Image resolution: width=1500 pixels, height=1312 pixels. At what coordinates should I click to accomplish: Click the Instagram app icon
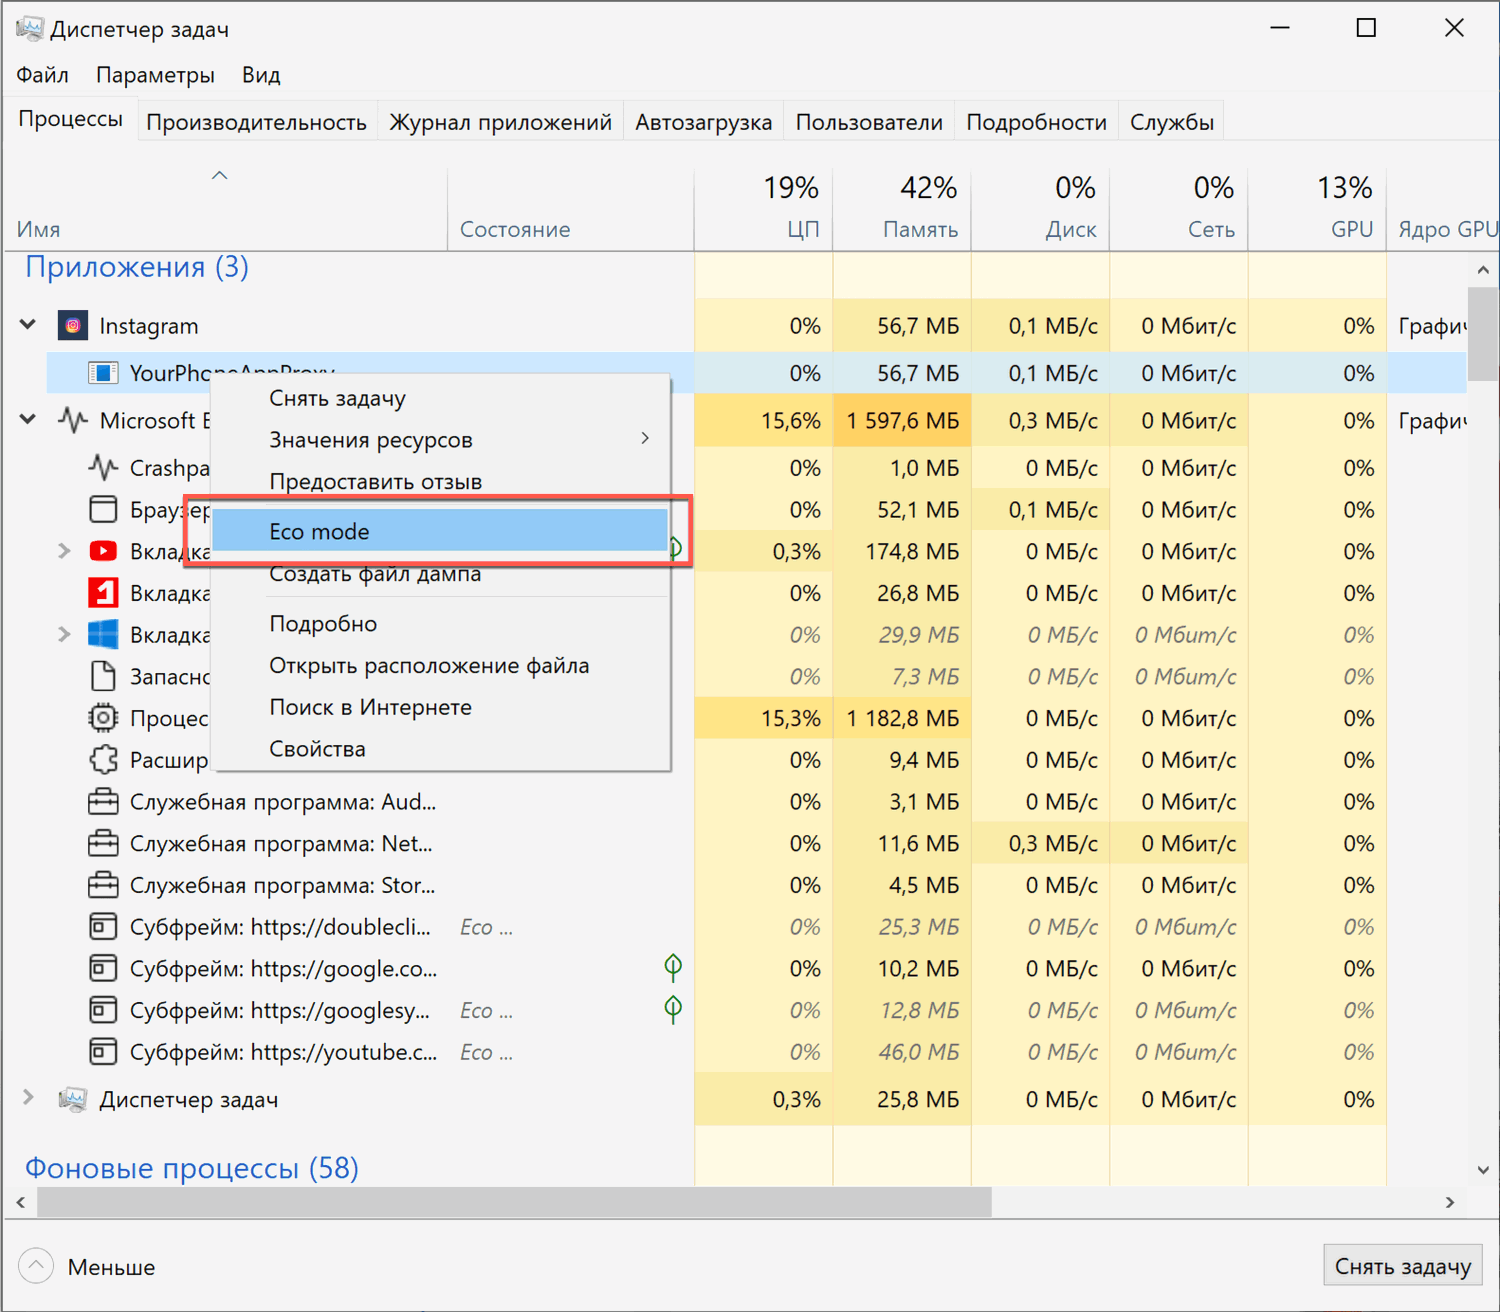tap(73, 326)
